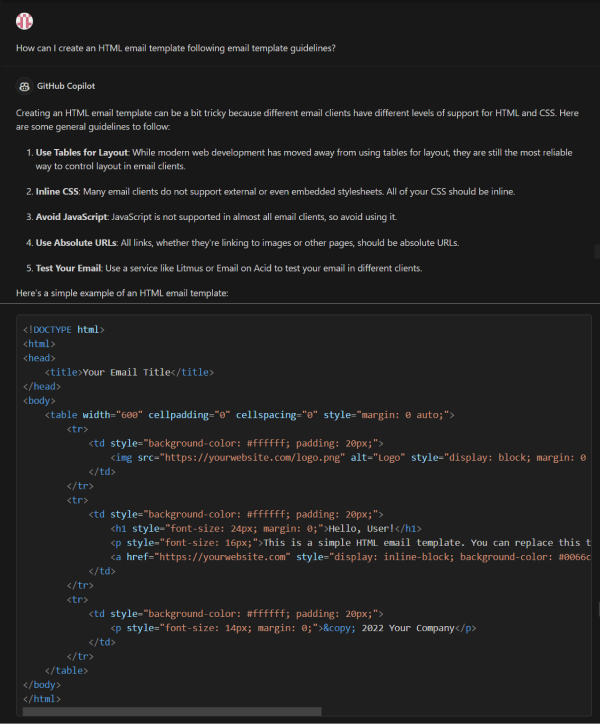
Task: Click the <!DOCTYPE html> line in code
Action: point(63,329)
